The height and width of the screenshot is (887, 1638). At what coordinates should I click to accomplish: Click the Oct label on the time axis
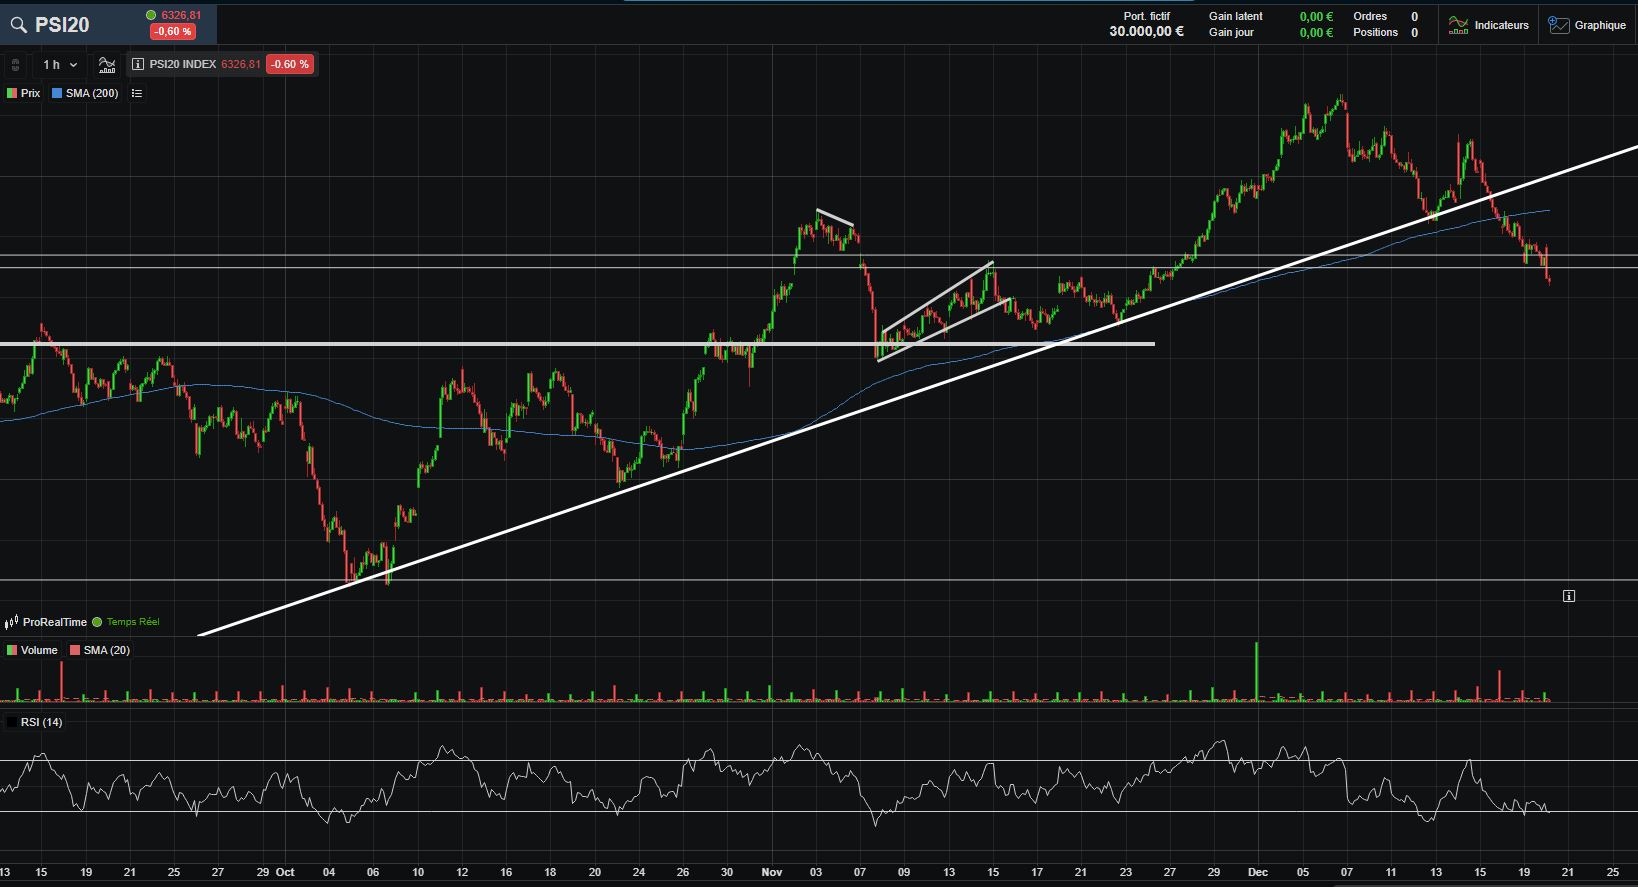[285, 872]
